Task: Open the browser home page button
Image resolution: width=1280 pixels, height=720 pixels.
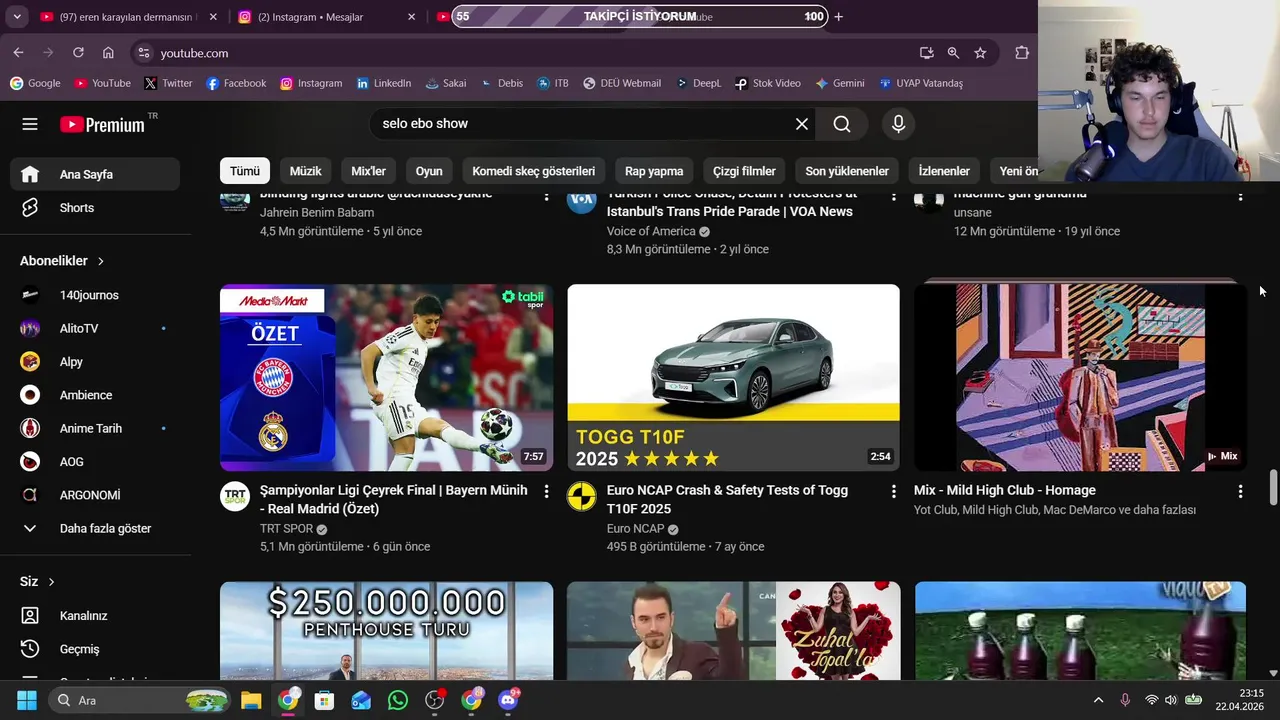Action: click(x=108, y=53)
